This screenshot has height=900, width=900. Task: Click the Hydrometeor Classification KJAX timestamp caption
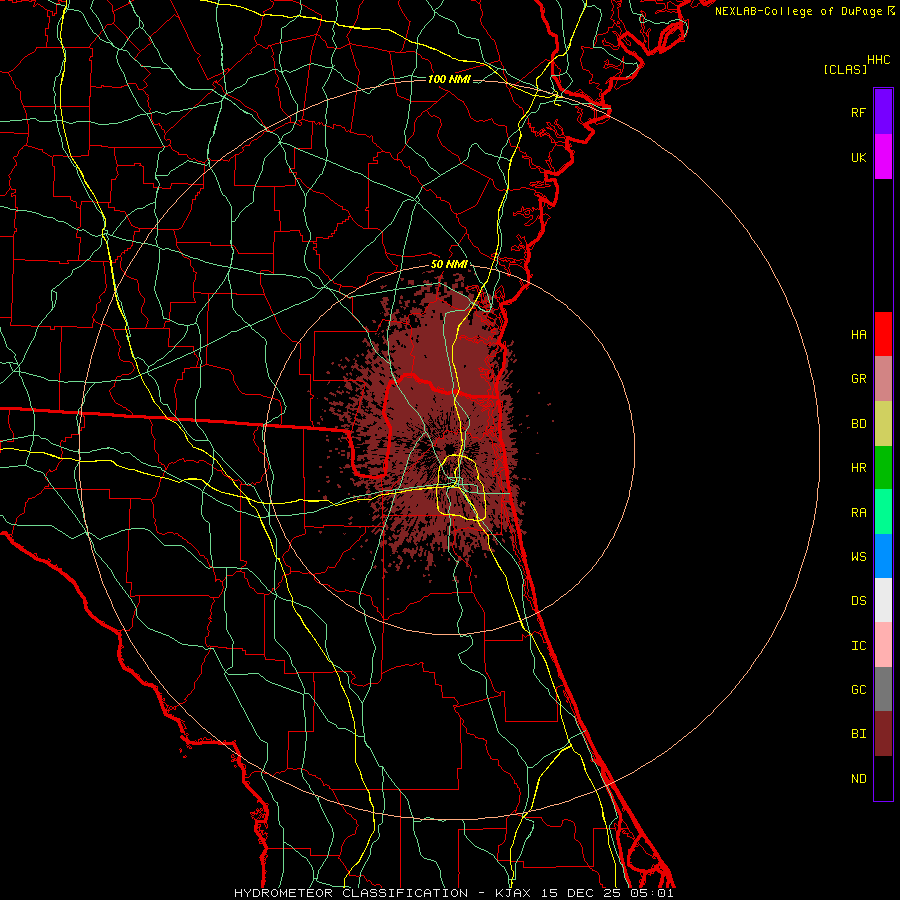coord(453,893)
